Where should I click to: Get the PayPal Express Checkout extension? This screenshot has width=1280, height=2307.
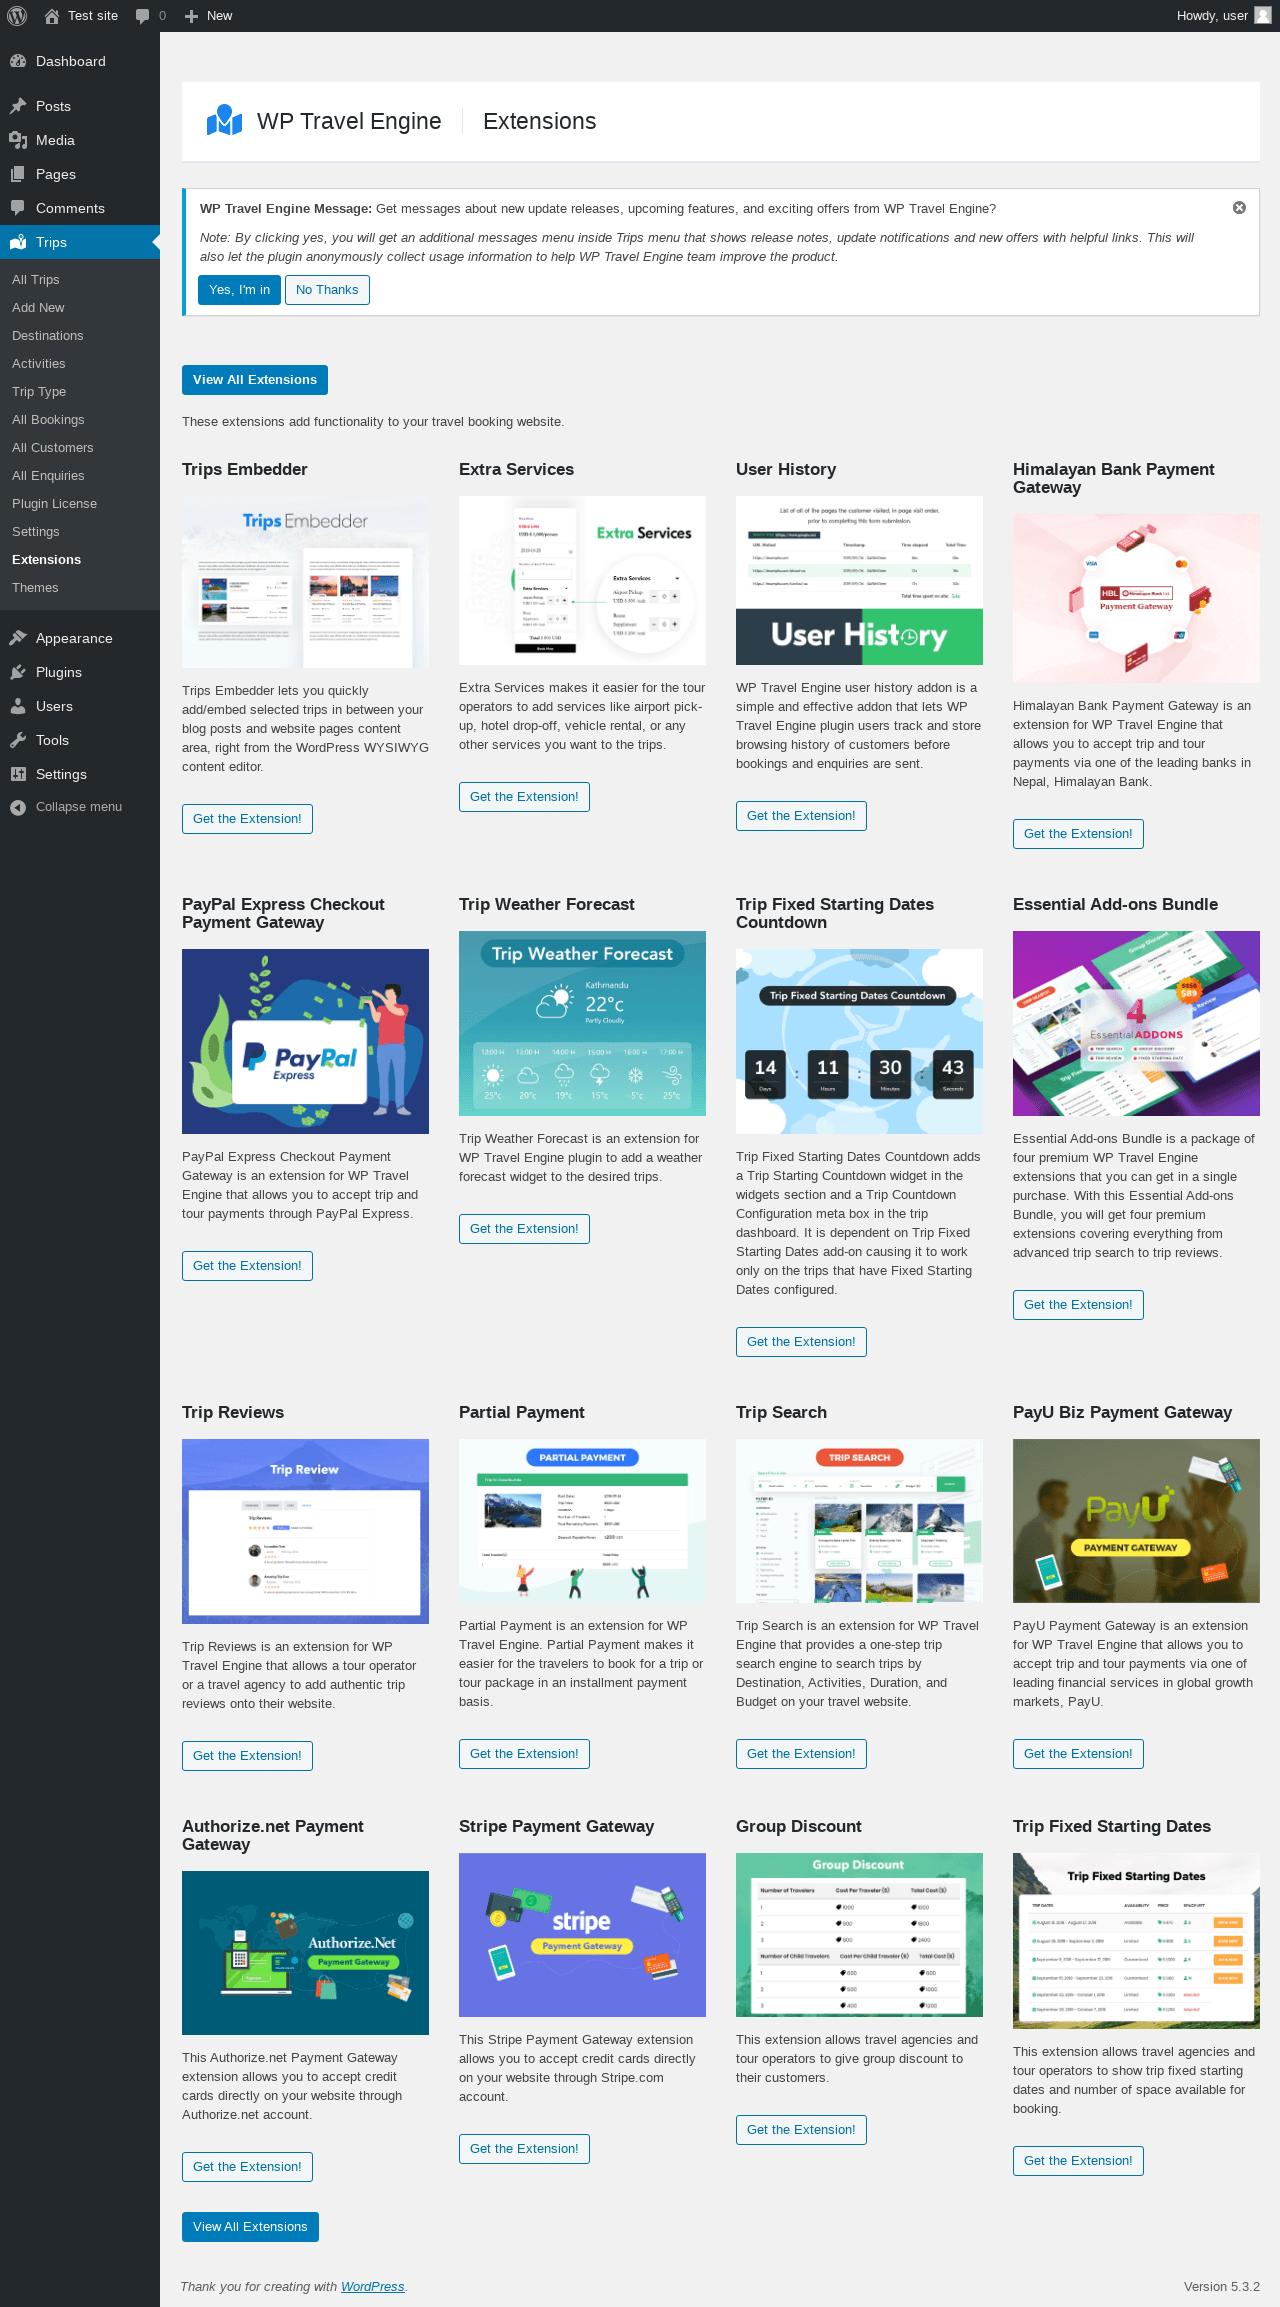click(x=247, y=1266)
